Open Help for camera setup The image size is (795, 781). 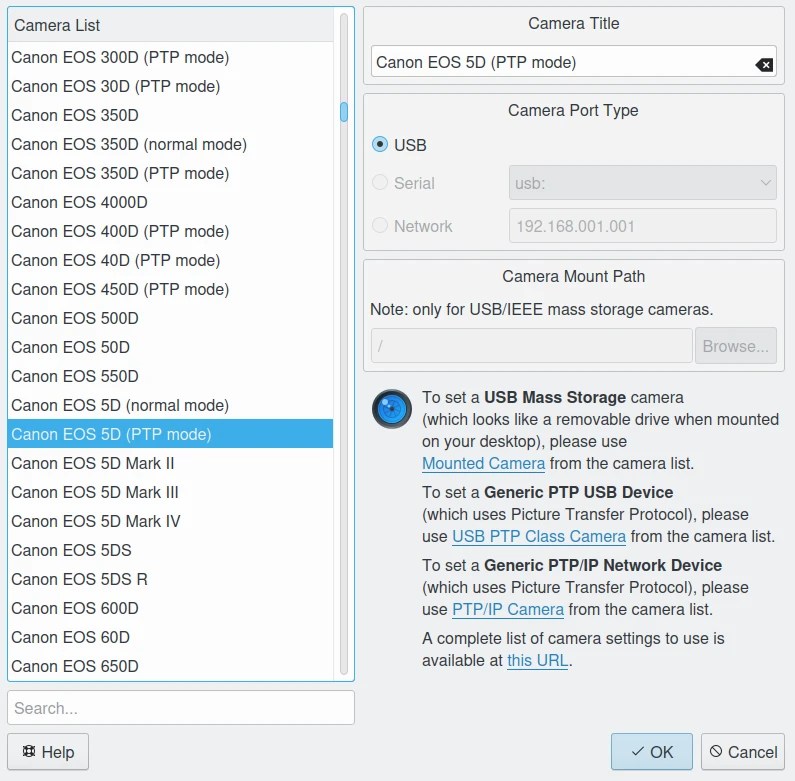pos(48,752)
